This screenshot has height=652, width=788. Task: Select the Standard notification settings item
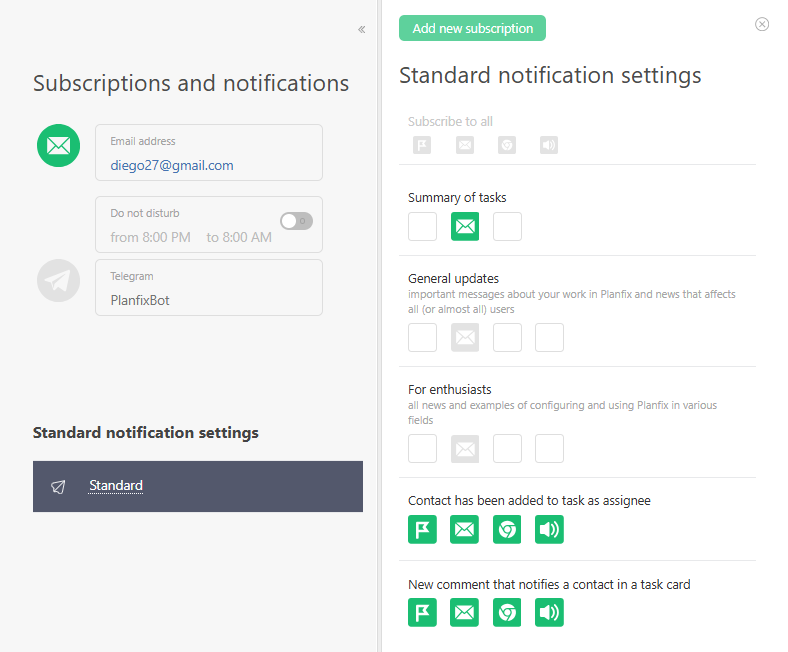click(116, 486)
